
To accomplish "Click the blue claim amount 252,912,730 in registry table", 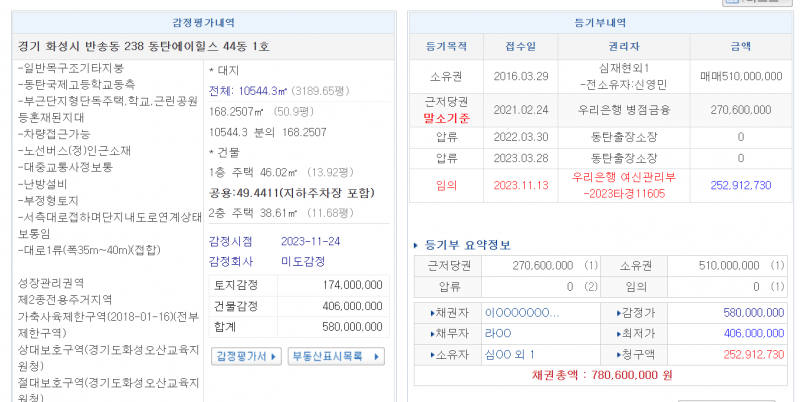I will 740,185.
